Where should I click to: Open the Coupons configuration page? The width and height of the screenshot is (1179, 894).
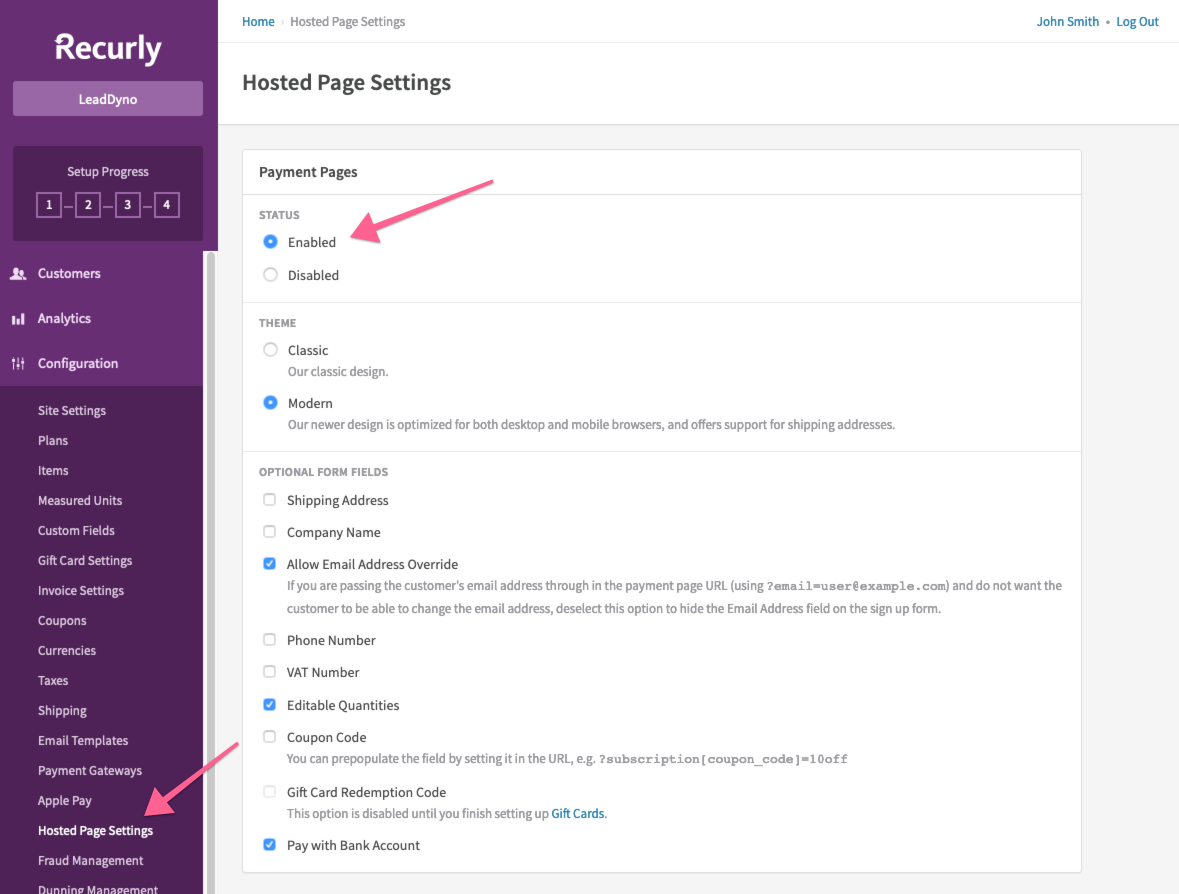click(62, 620)
